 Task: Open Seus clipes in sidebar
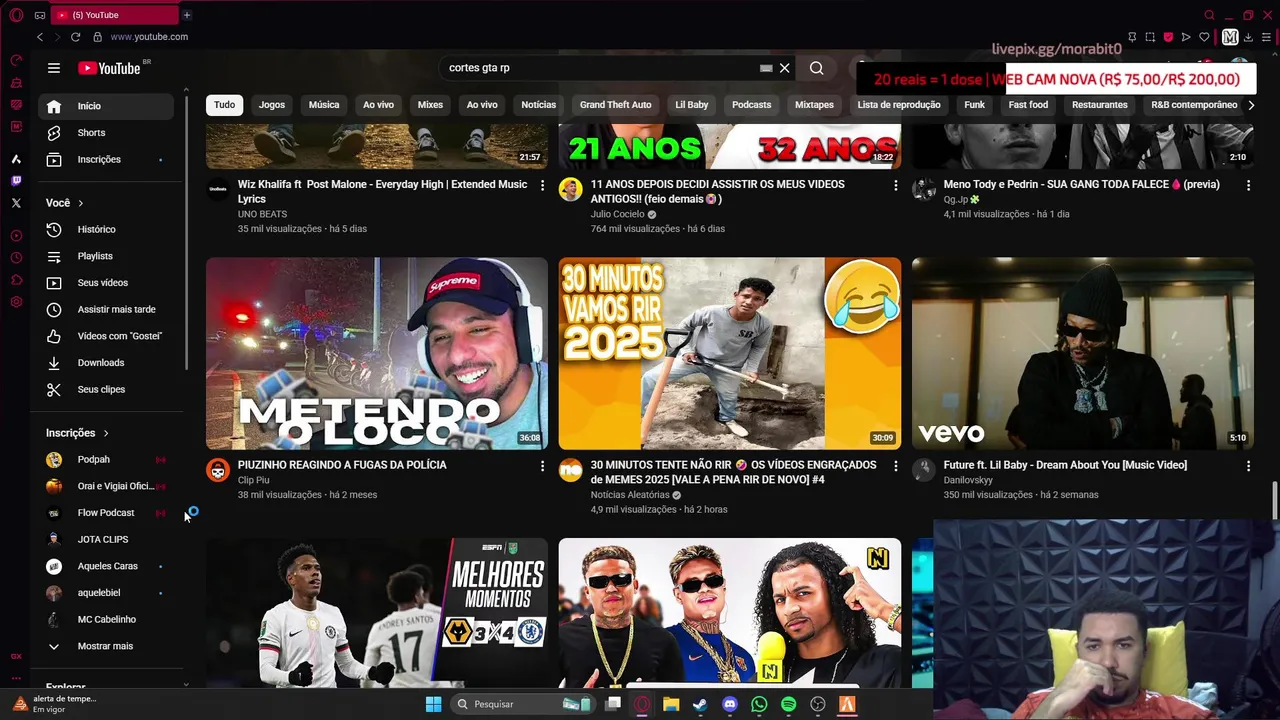coord(106,390)
